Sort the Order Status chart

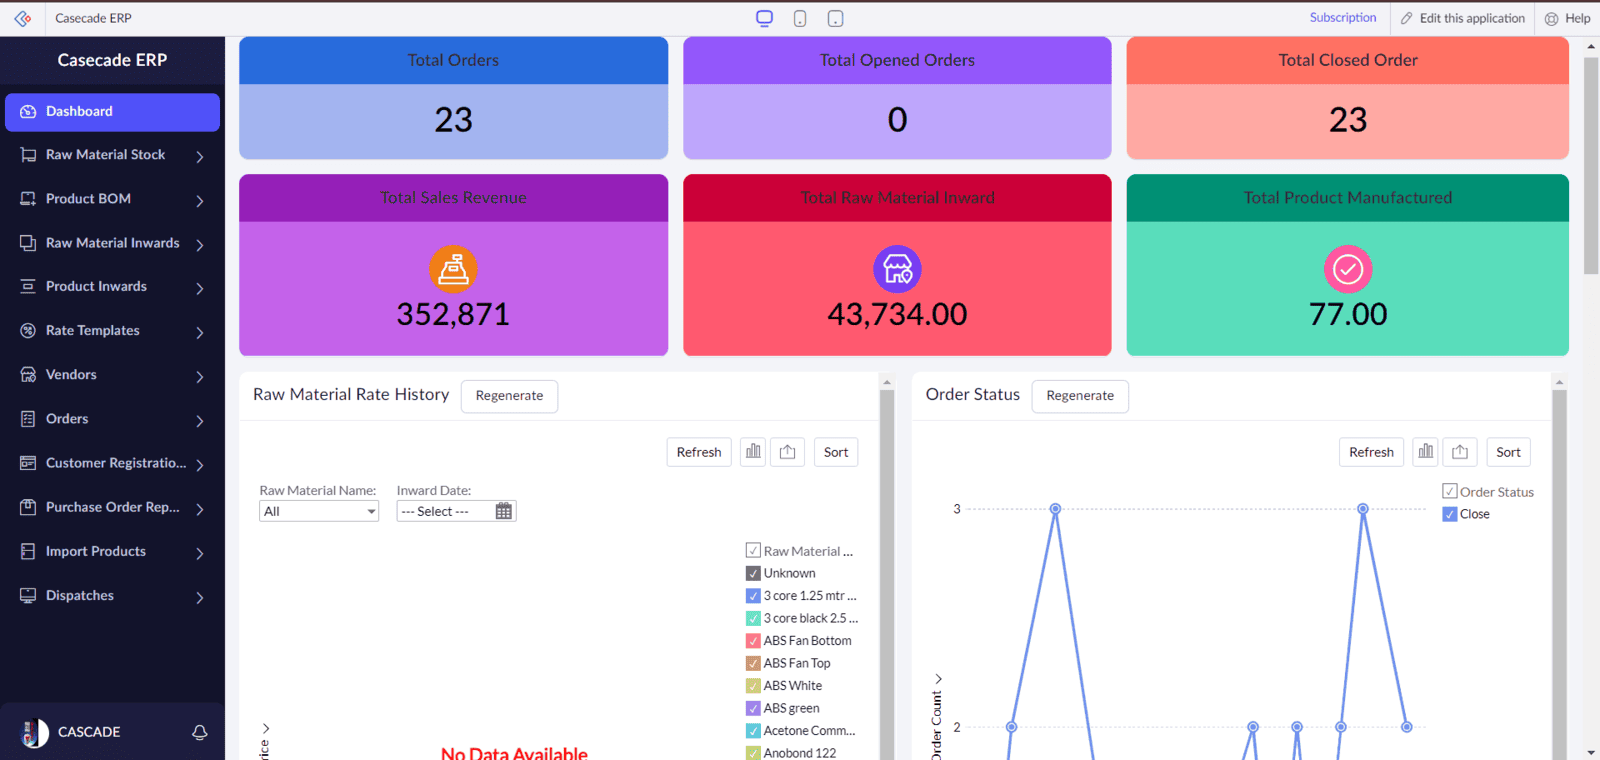click(x=1508, y=452)
